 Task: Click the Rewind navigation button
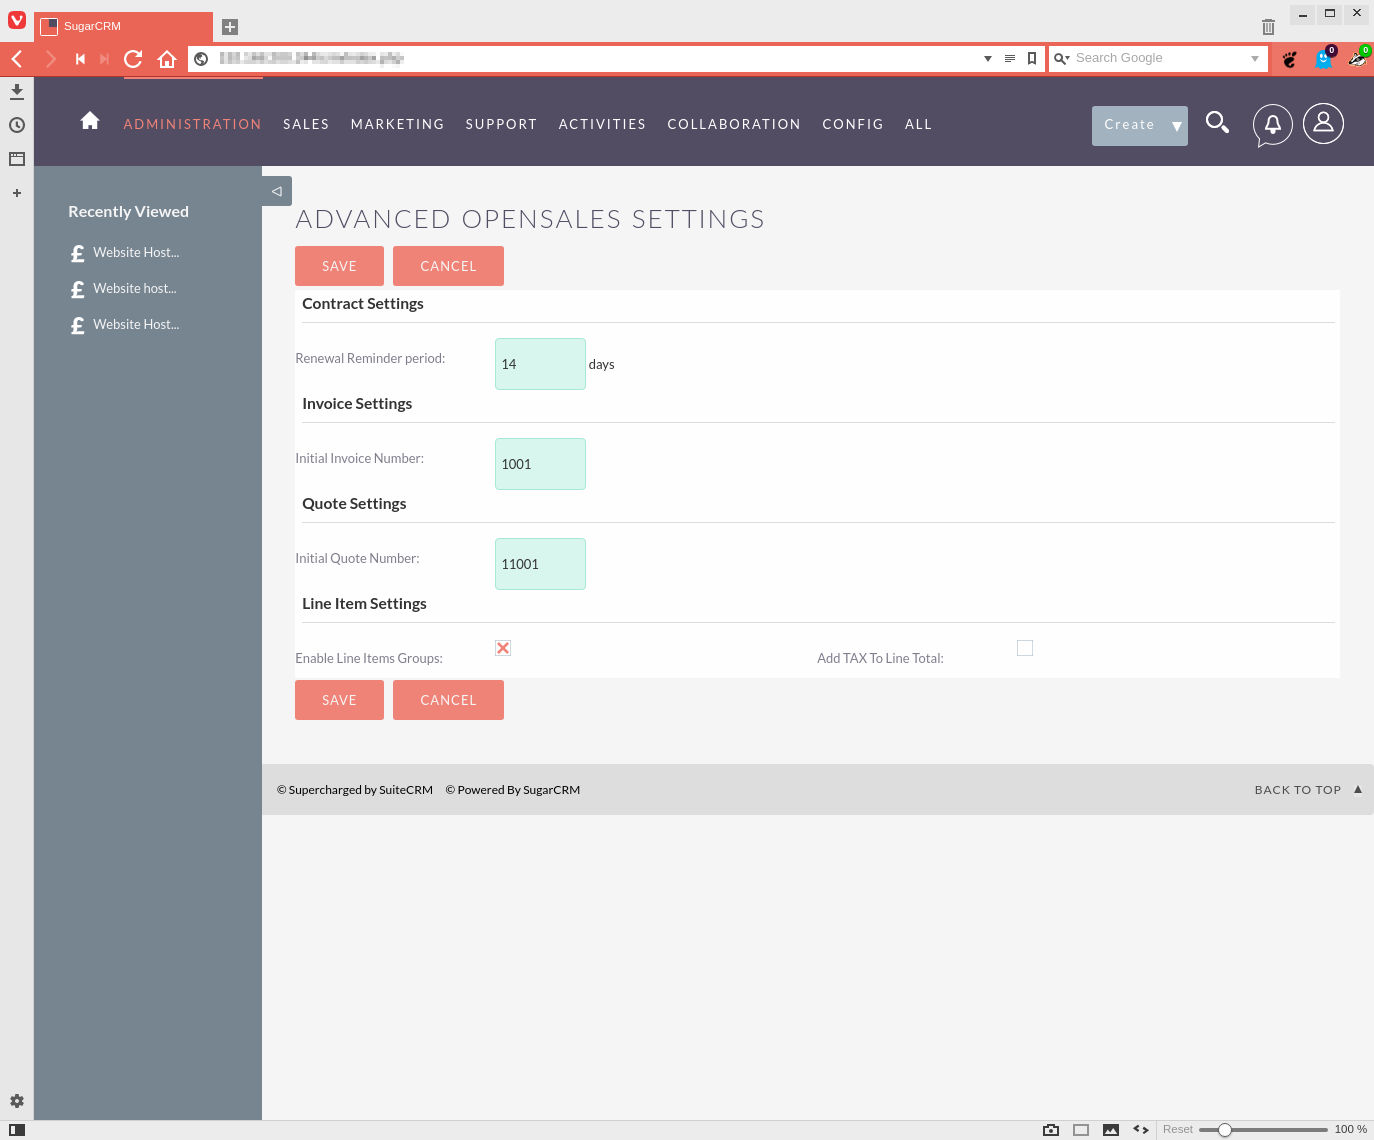pyautogui.click(x=80, y=59)
